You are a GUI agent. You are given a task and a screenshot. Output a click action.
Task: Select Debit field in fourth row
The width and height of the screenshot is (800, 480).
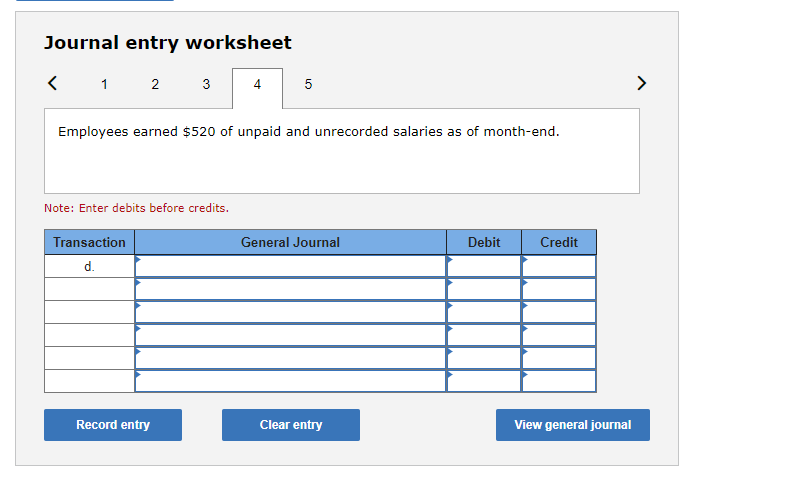(x=484, y=335)
